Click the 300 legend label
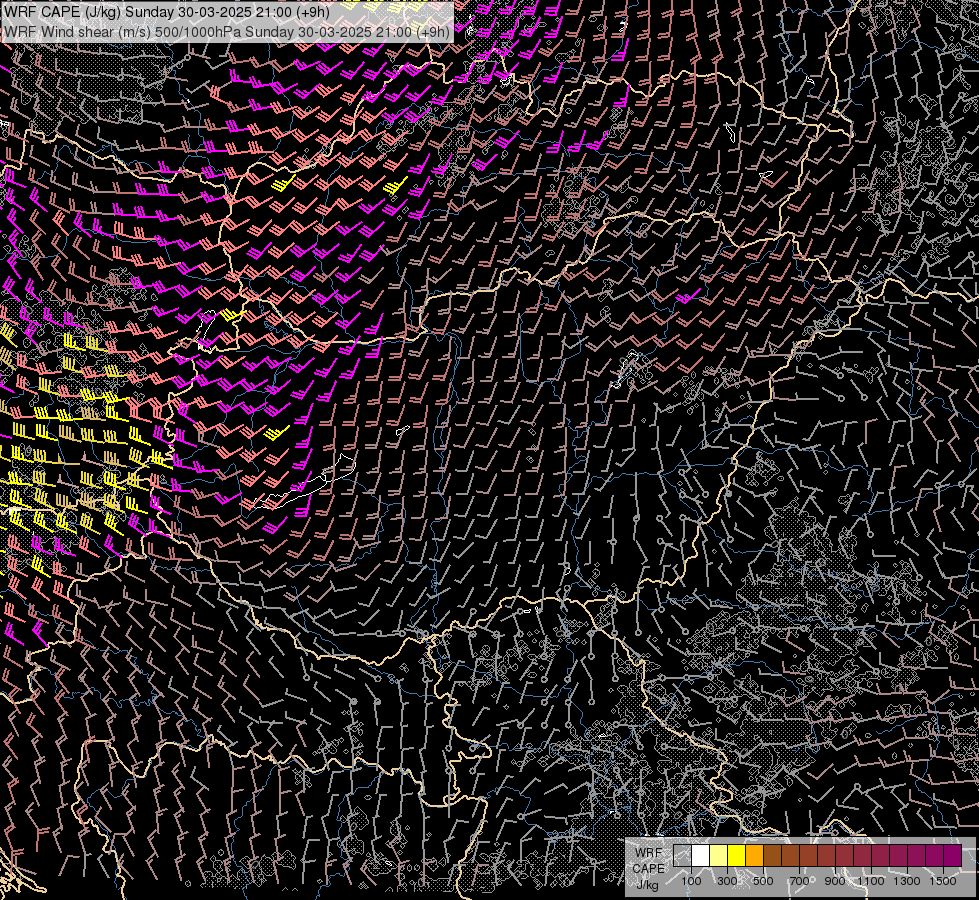Viewport: 979px width, 900px height. pos(727,881)
